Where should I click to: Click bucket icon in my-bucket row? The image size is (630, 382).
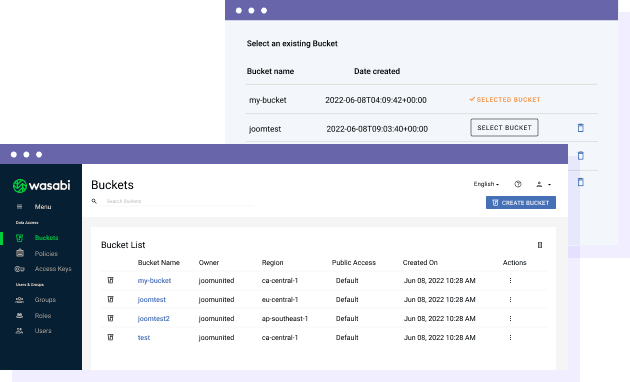tap(110, 280)
